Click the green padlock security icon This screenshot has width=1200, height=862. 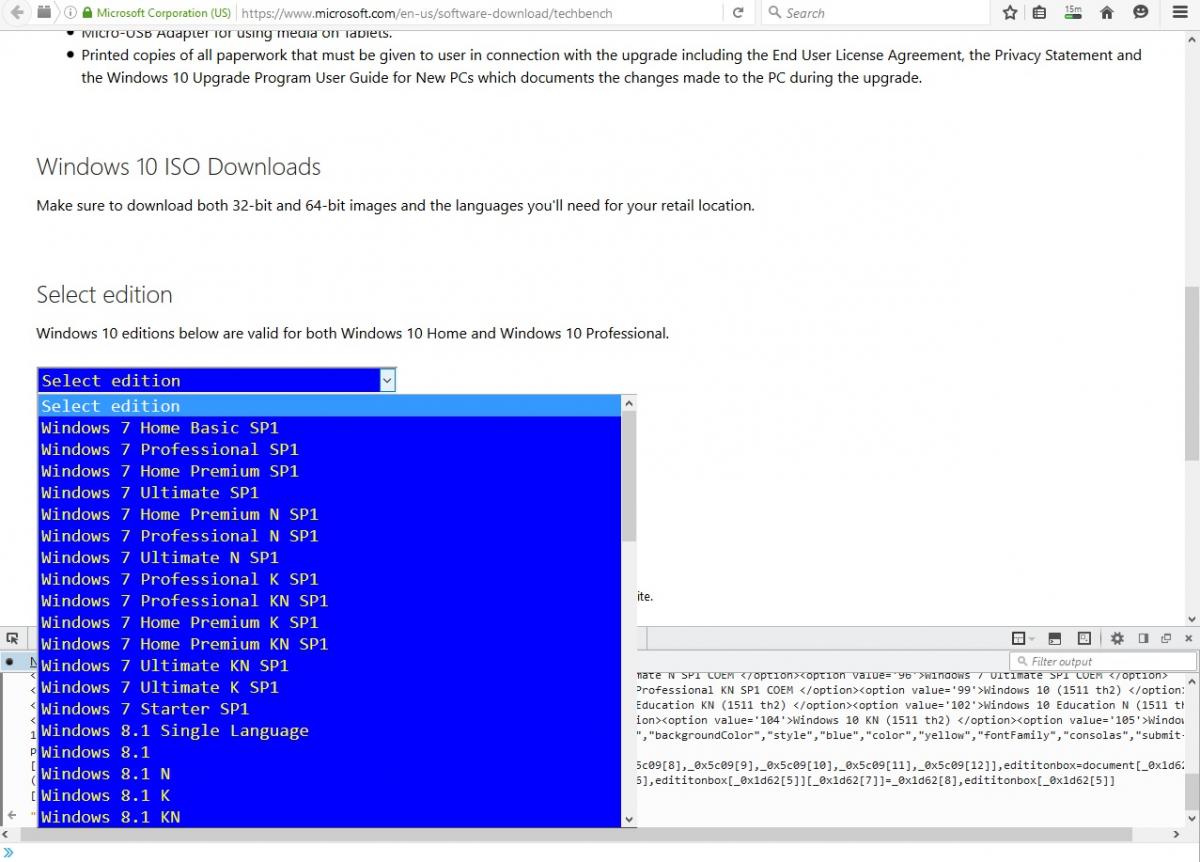coord(87,13)
